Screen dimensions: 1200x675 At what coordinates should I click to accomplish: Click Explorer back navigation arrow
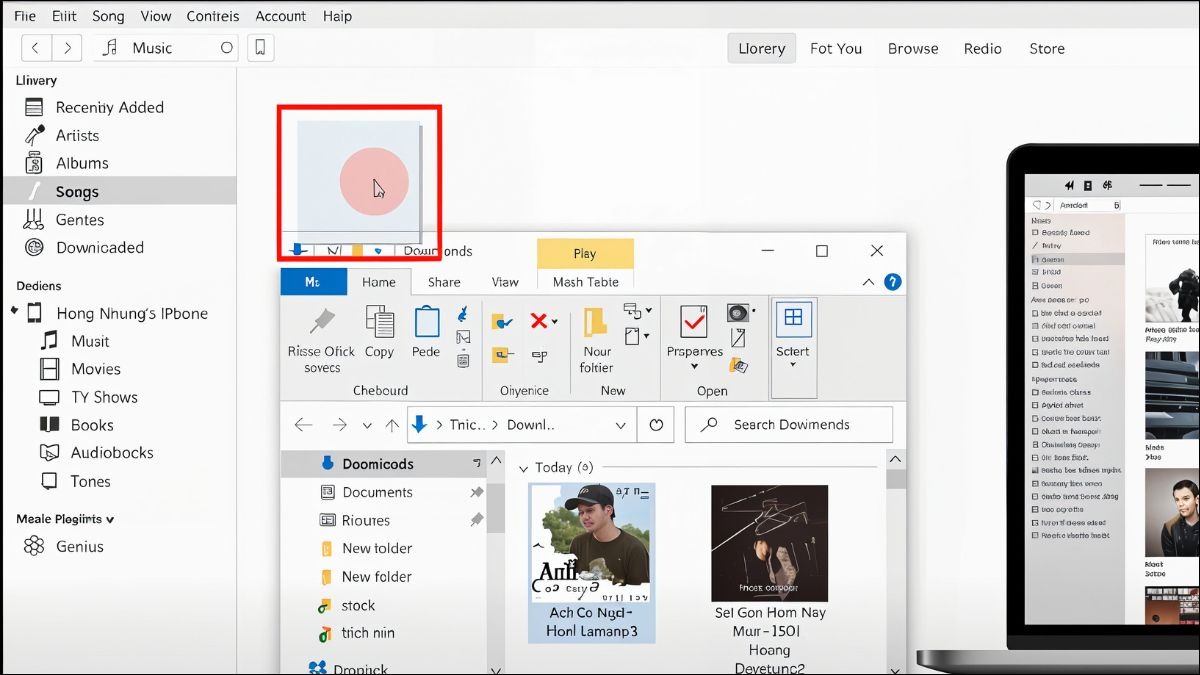(304, 425)
